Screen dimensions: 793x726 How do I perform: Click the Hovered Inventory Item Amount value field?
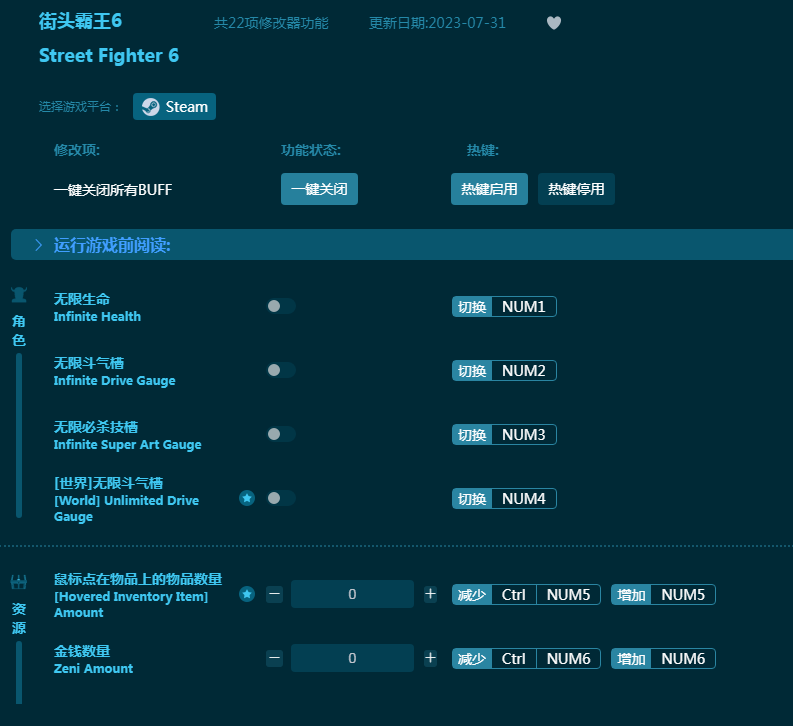point(352,594)
